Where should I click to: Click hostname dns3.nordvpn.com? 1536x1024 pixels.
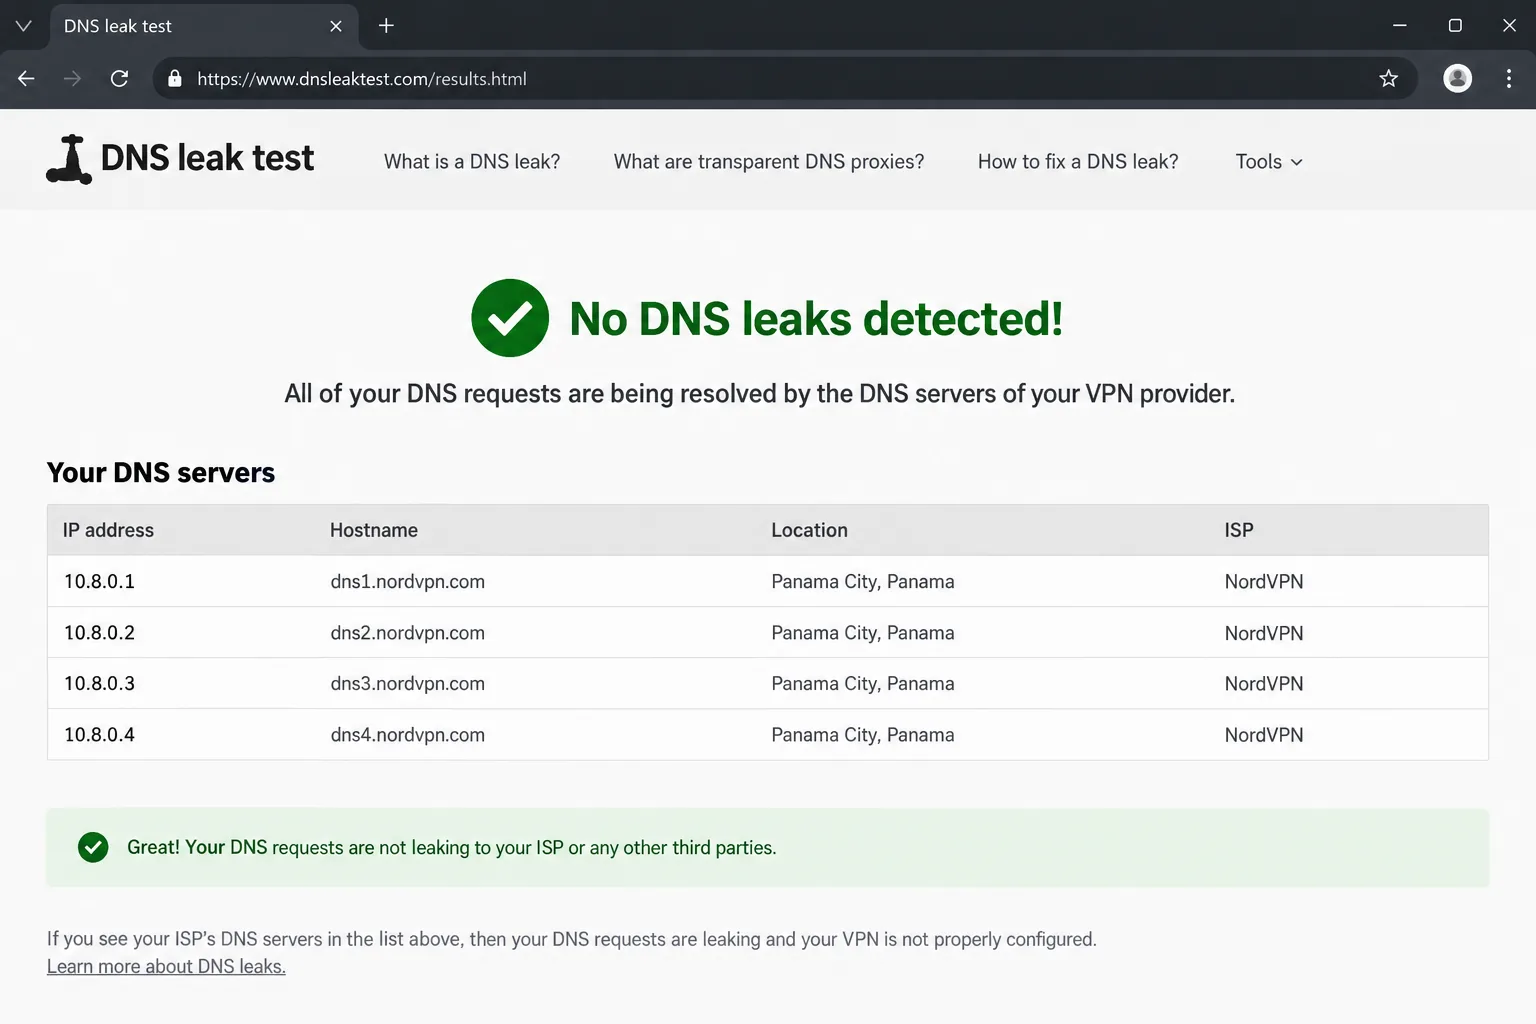tap(407, 683)
